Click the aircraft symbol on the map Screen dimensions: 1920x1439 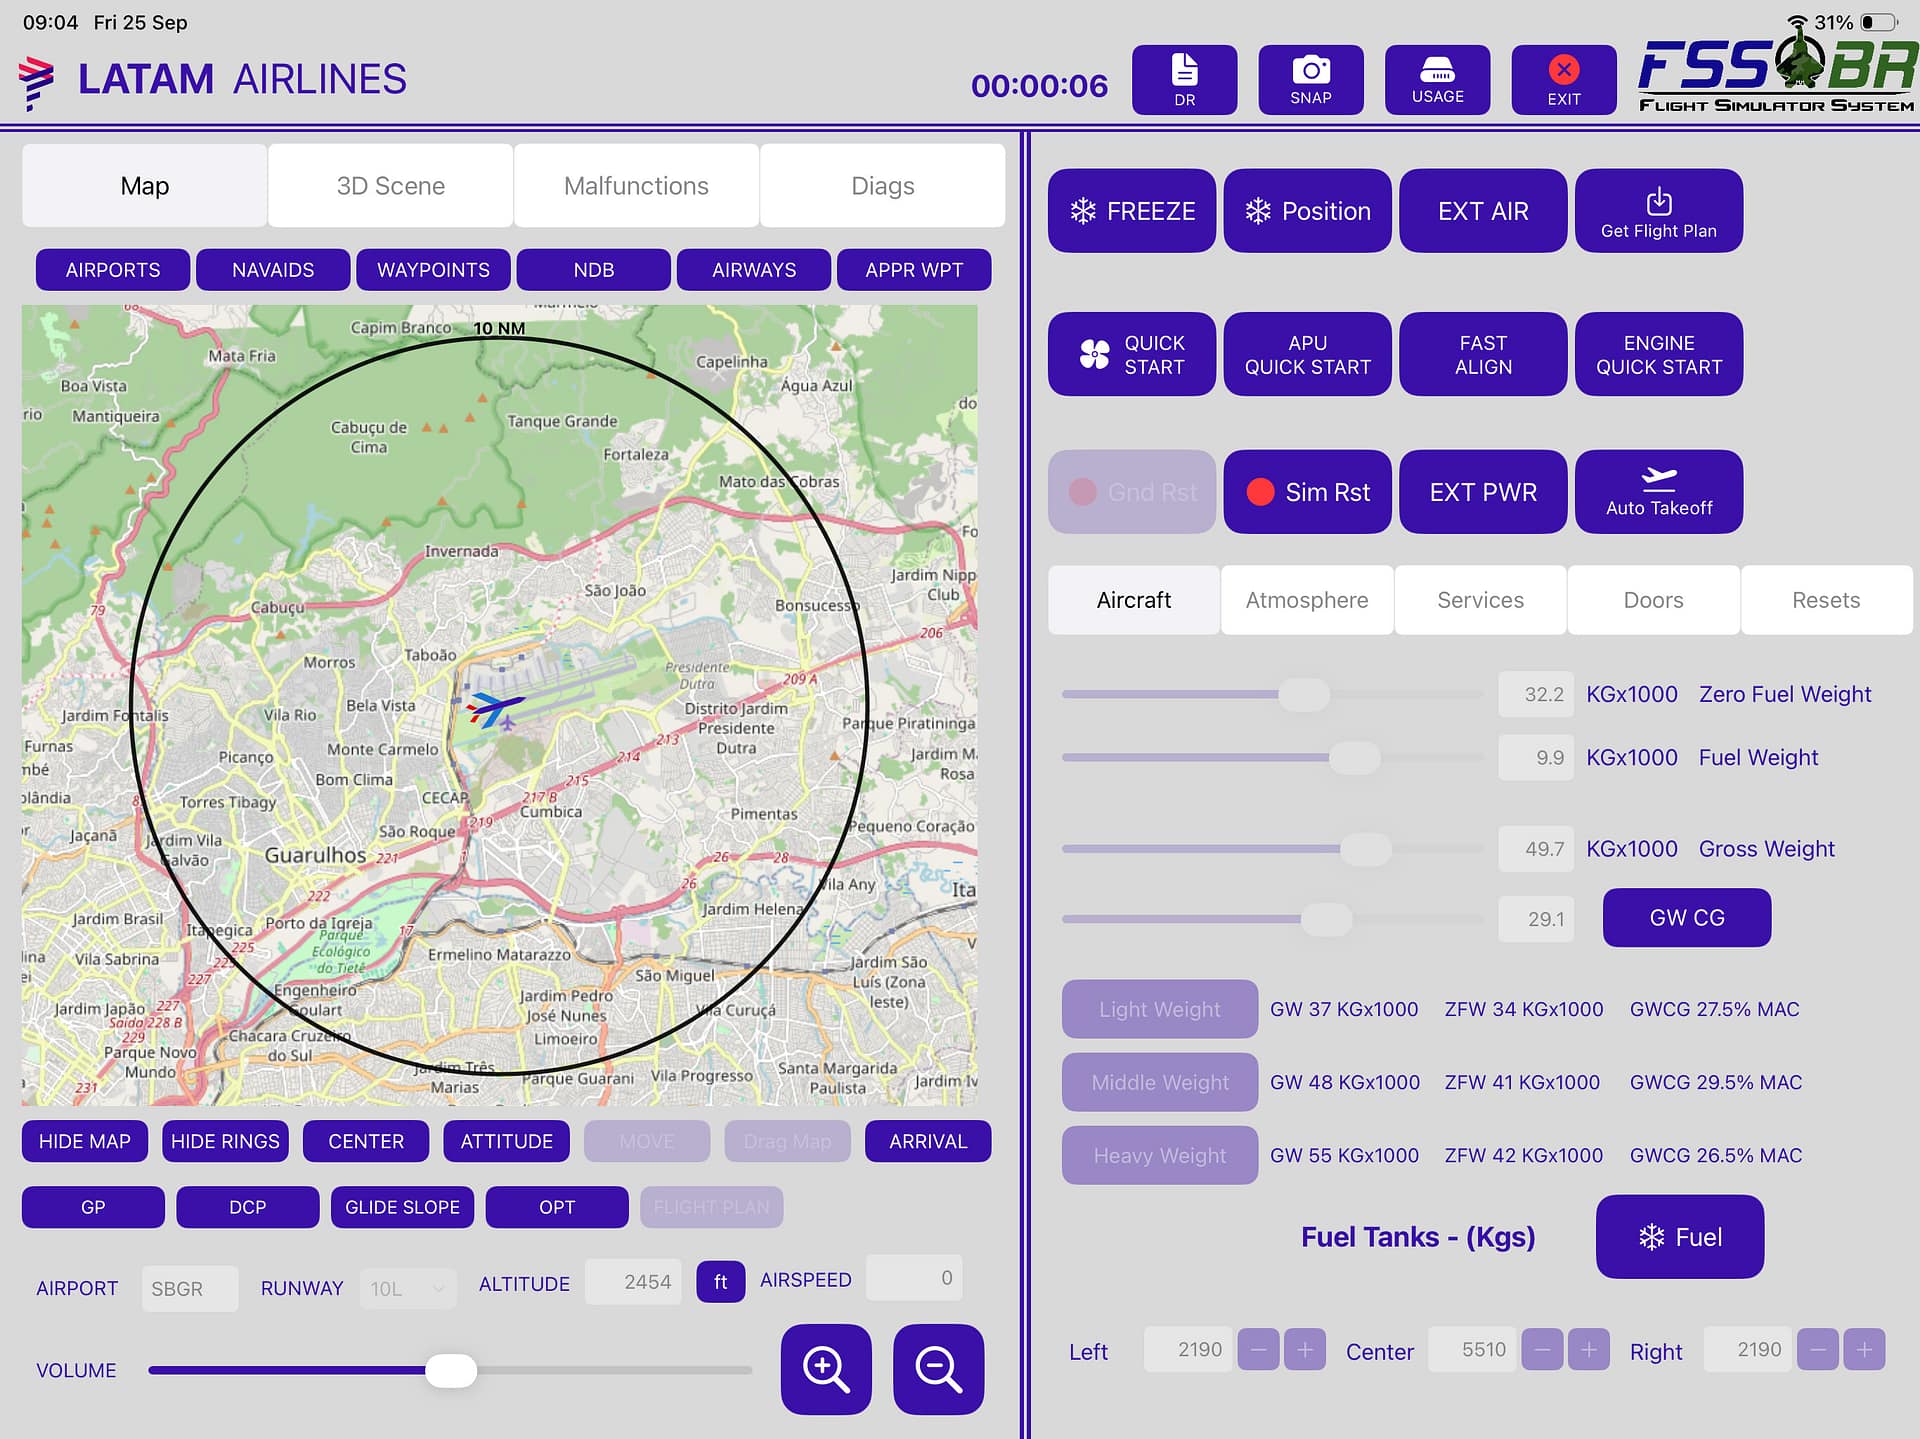click(x=495, y=709)
